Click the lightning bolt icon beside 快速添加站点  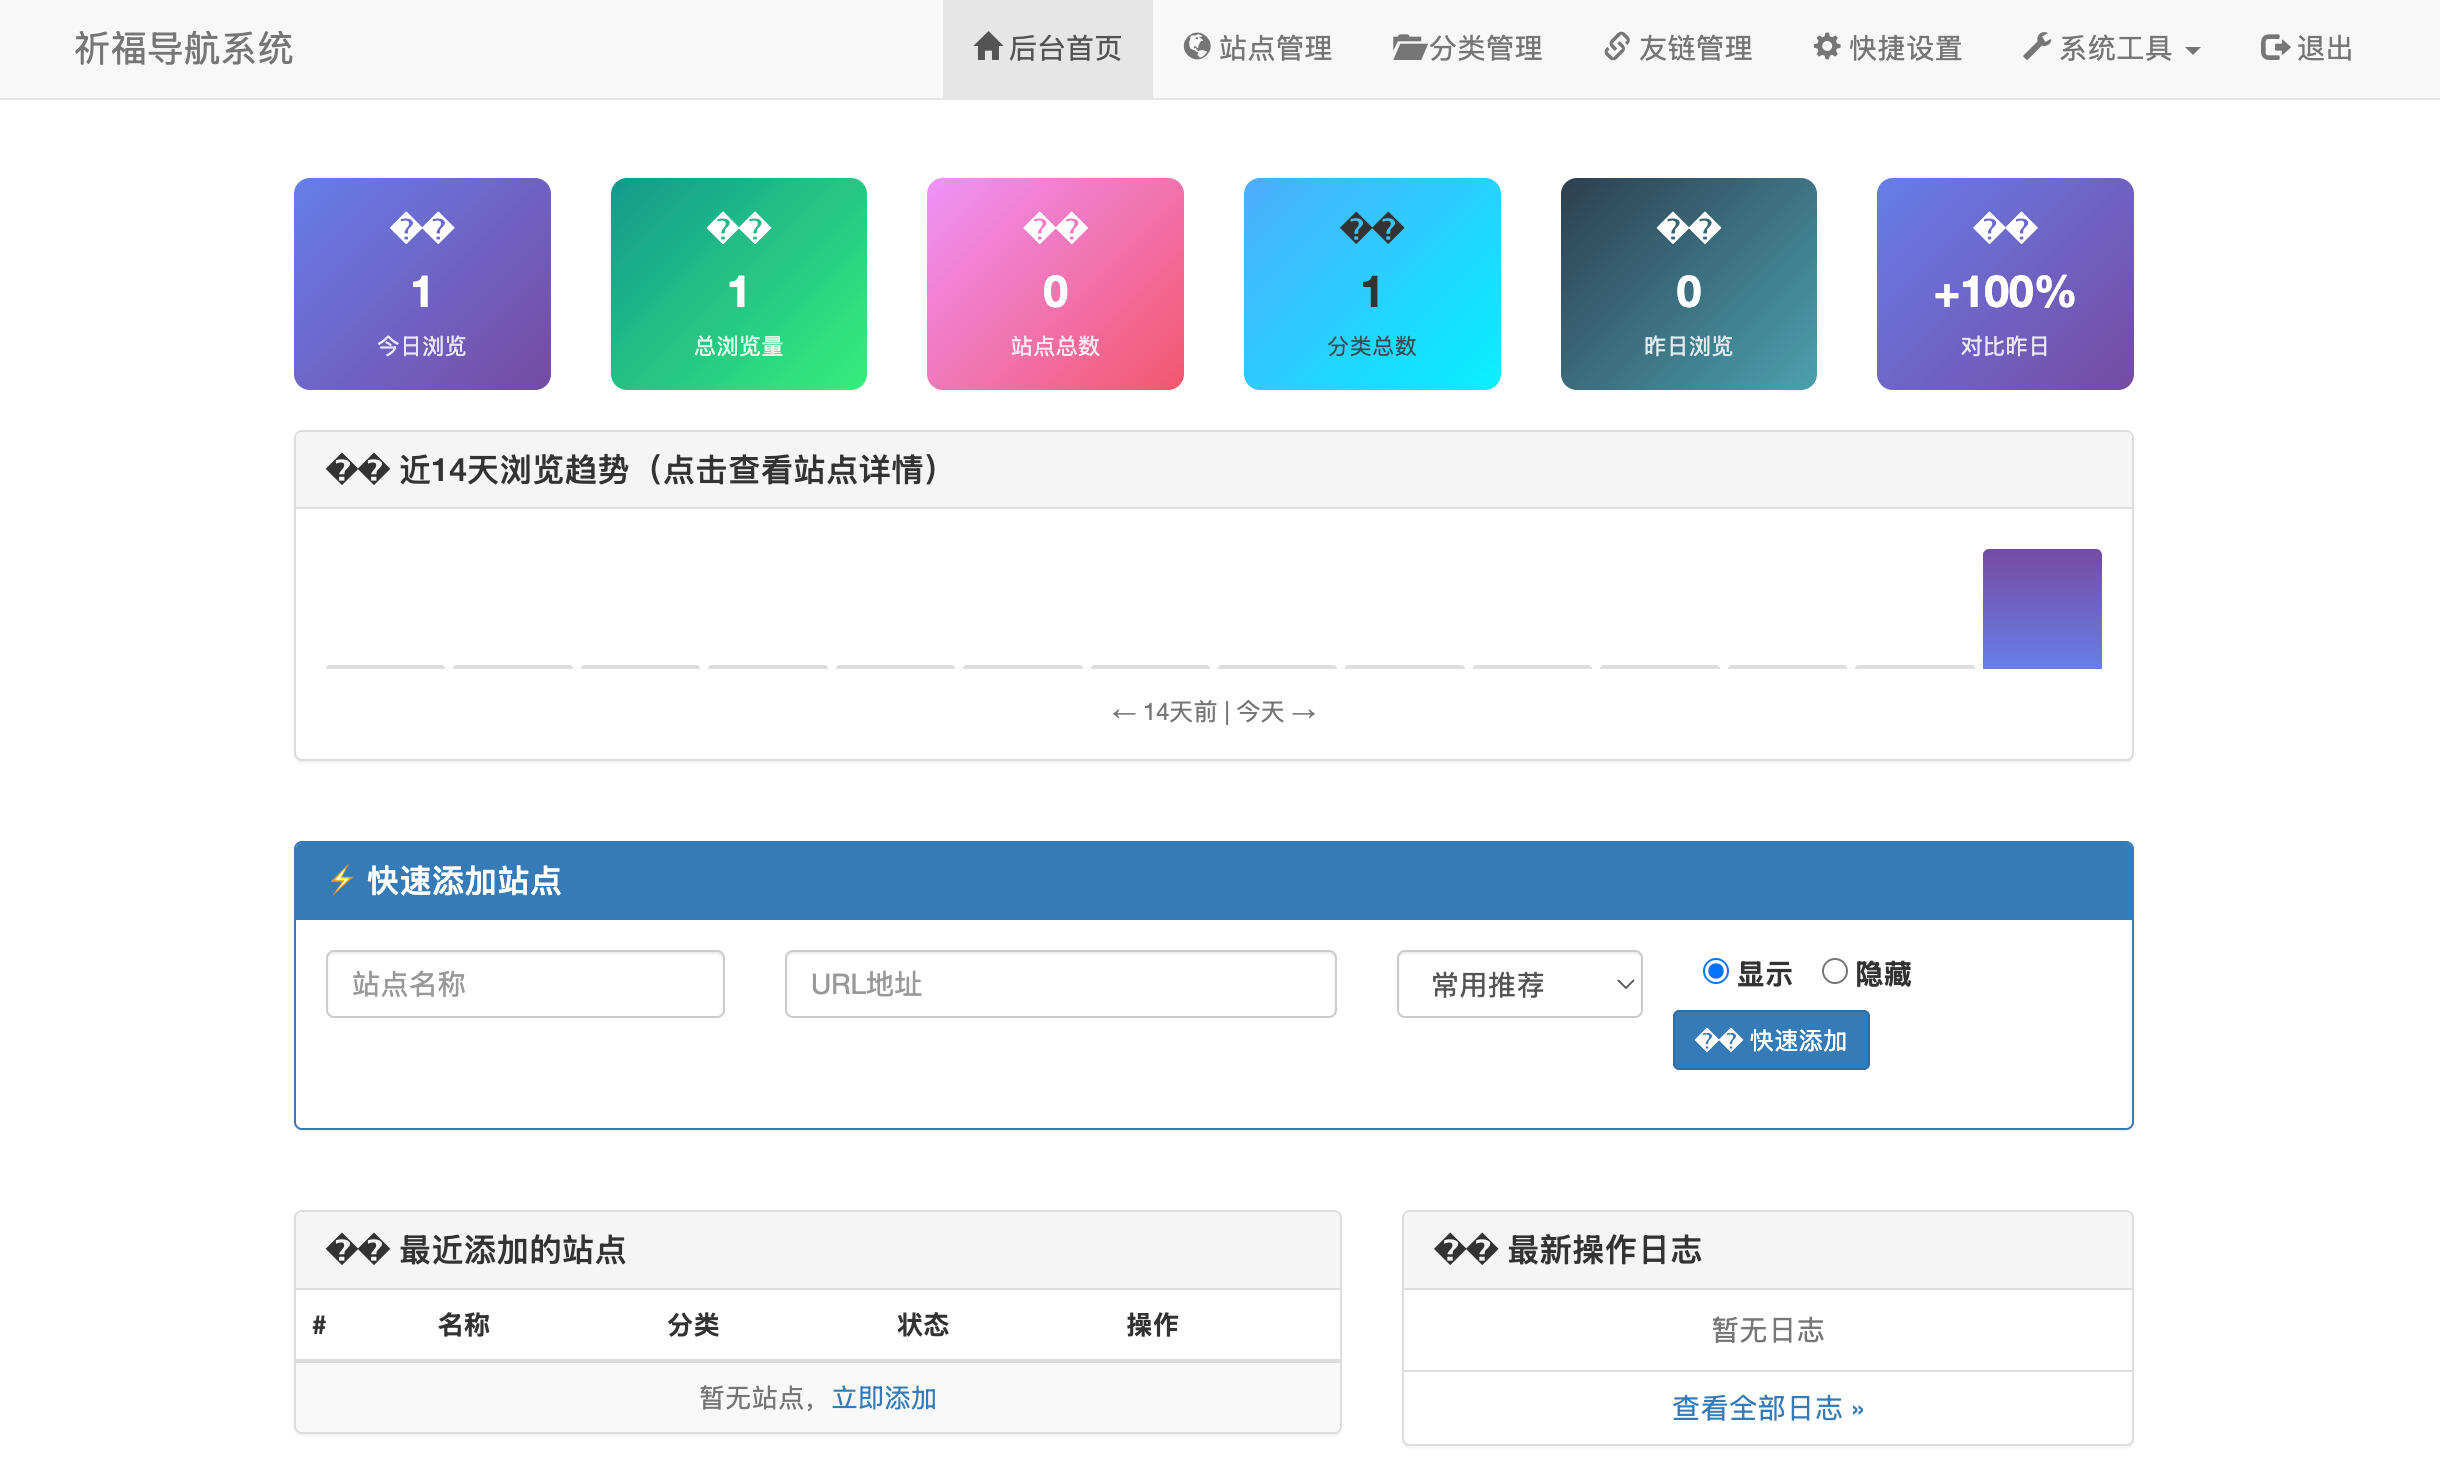342,880
